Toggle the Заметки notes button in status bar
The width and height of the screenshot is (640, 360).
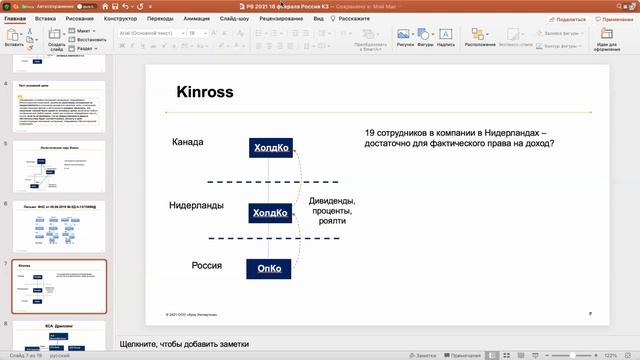[422, 356]
